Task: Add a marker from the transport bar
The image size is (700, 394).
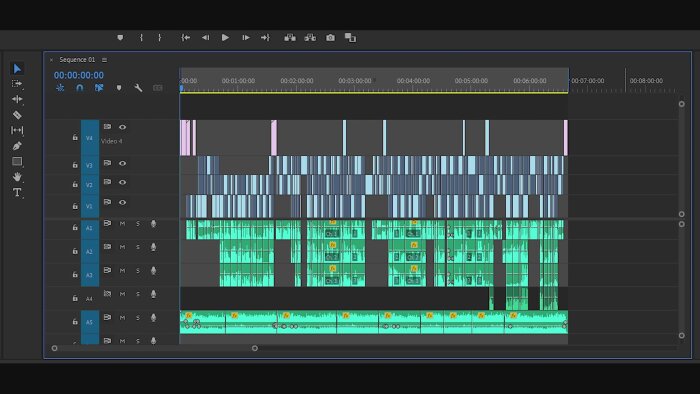Action: (x=120, y=38)
